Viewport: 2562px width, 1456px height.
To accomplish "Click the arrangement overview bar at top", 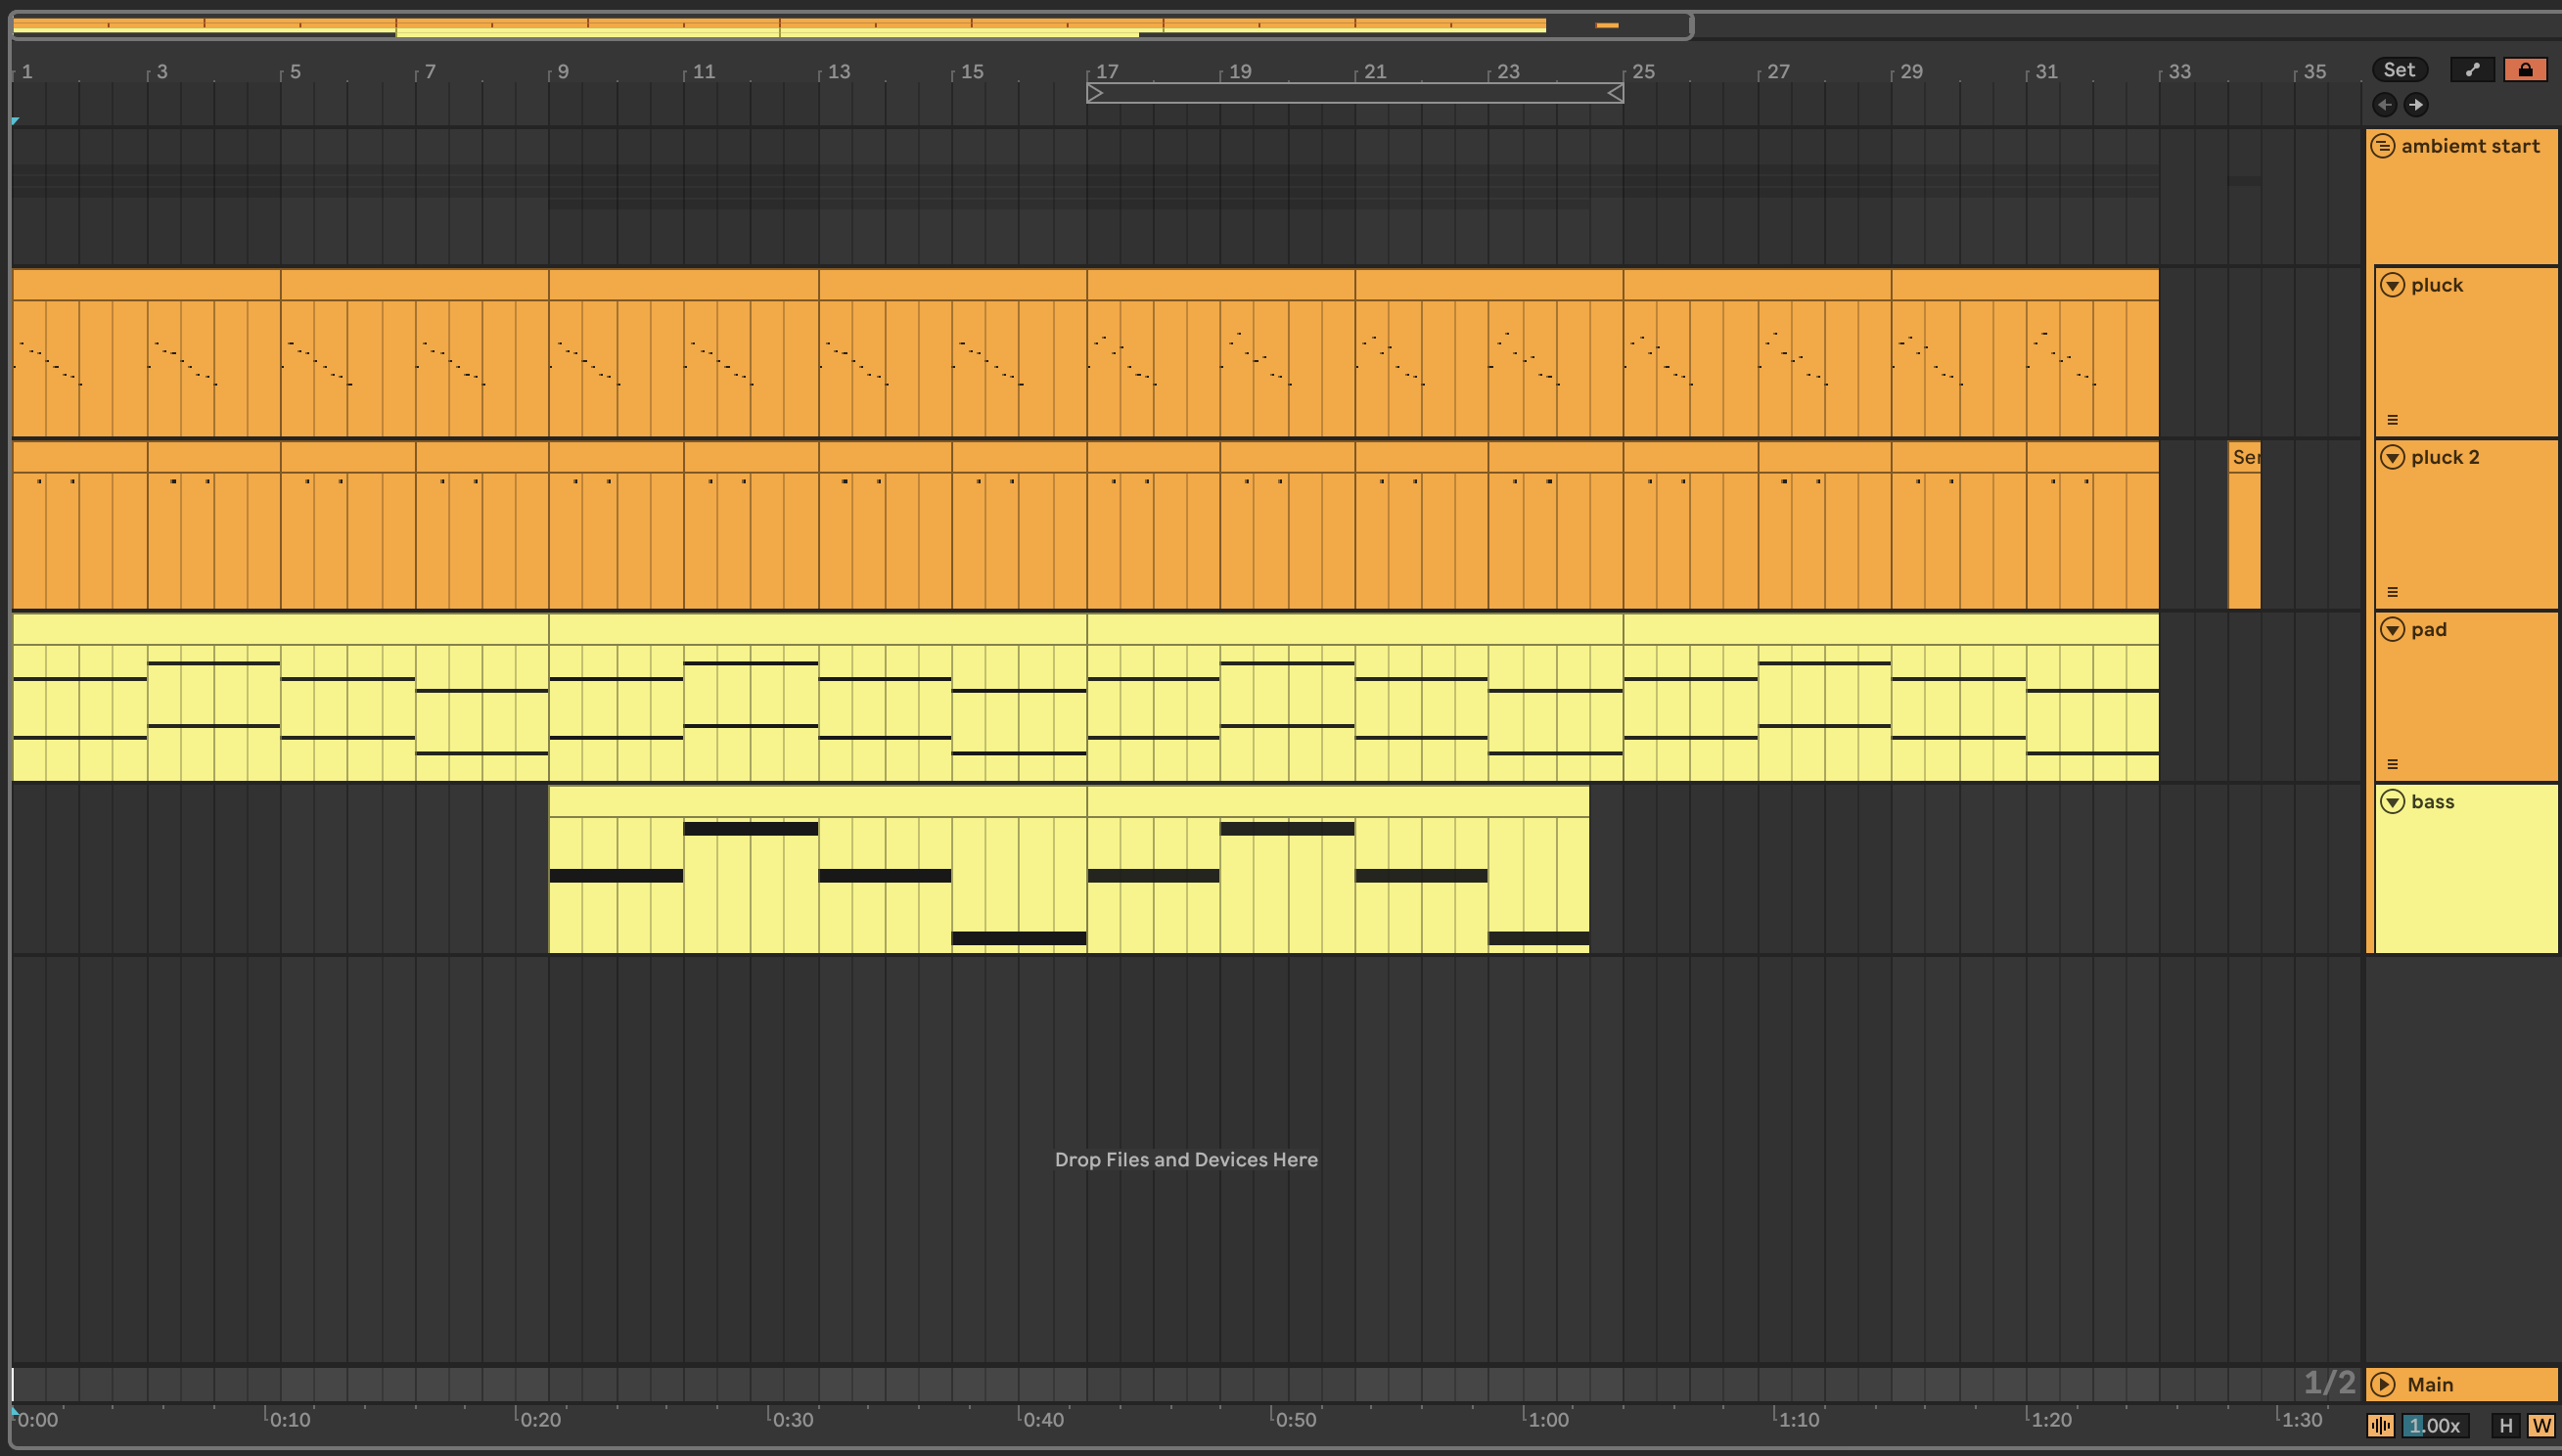I will point(850,25).
